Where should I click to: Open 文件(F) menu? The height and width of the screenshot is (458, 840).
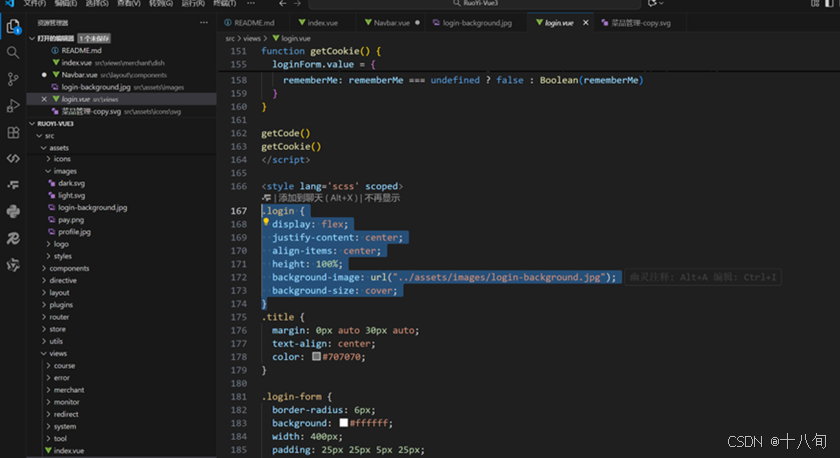35,3
